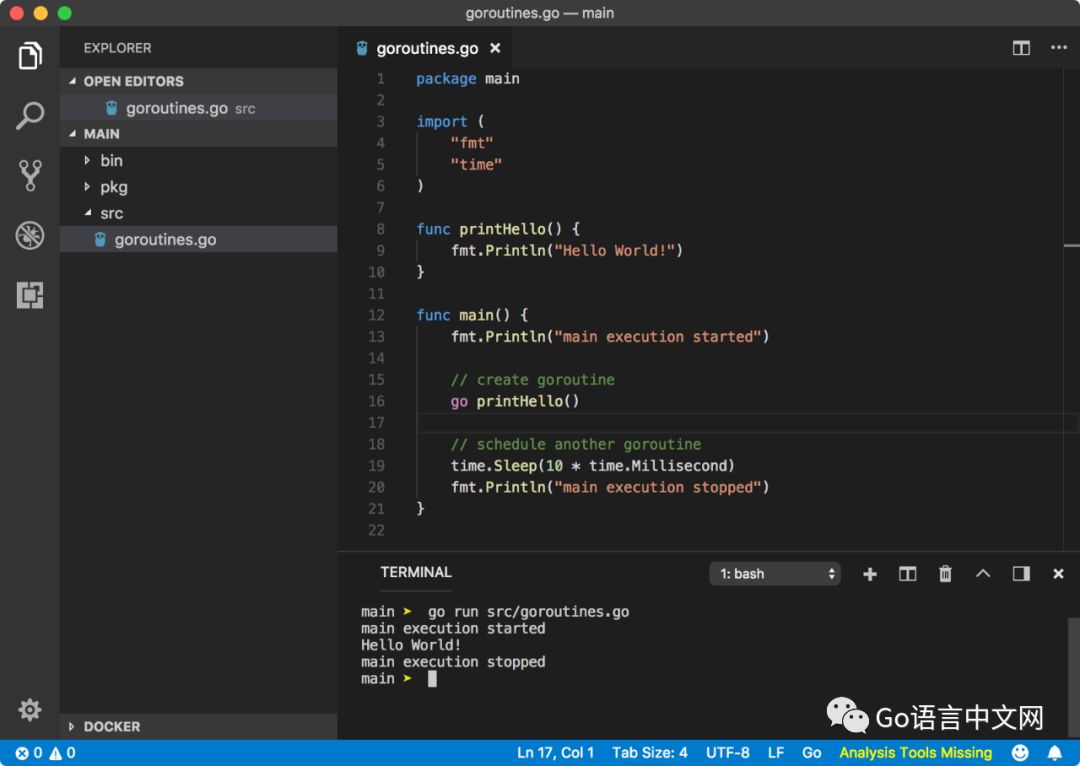Open the Manage gear menu
The width and height of the screenshot is (1080, 766).
pos(30,709)
